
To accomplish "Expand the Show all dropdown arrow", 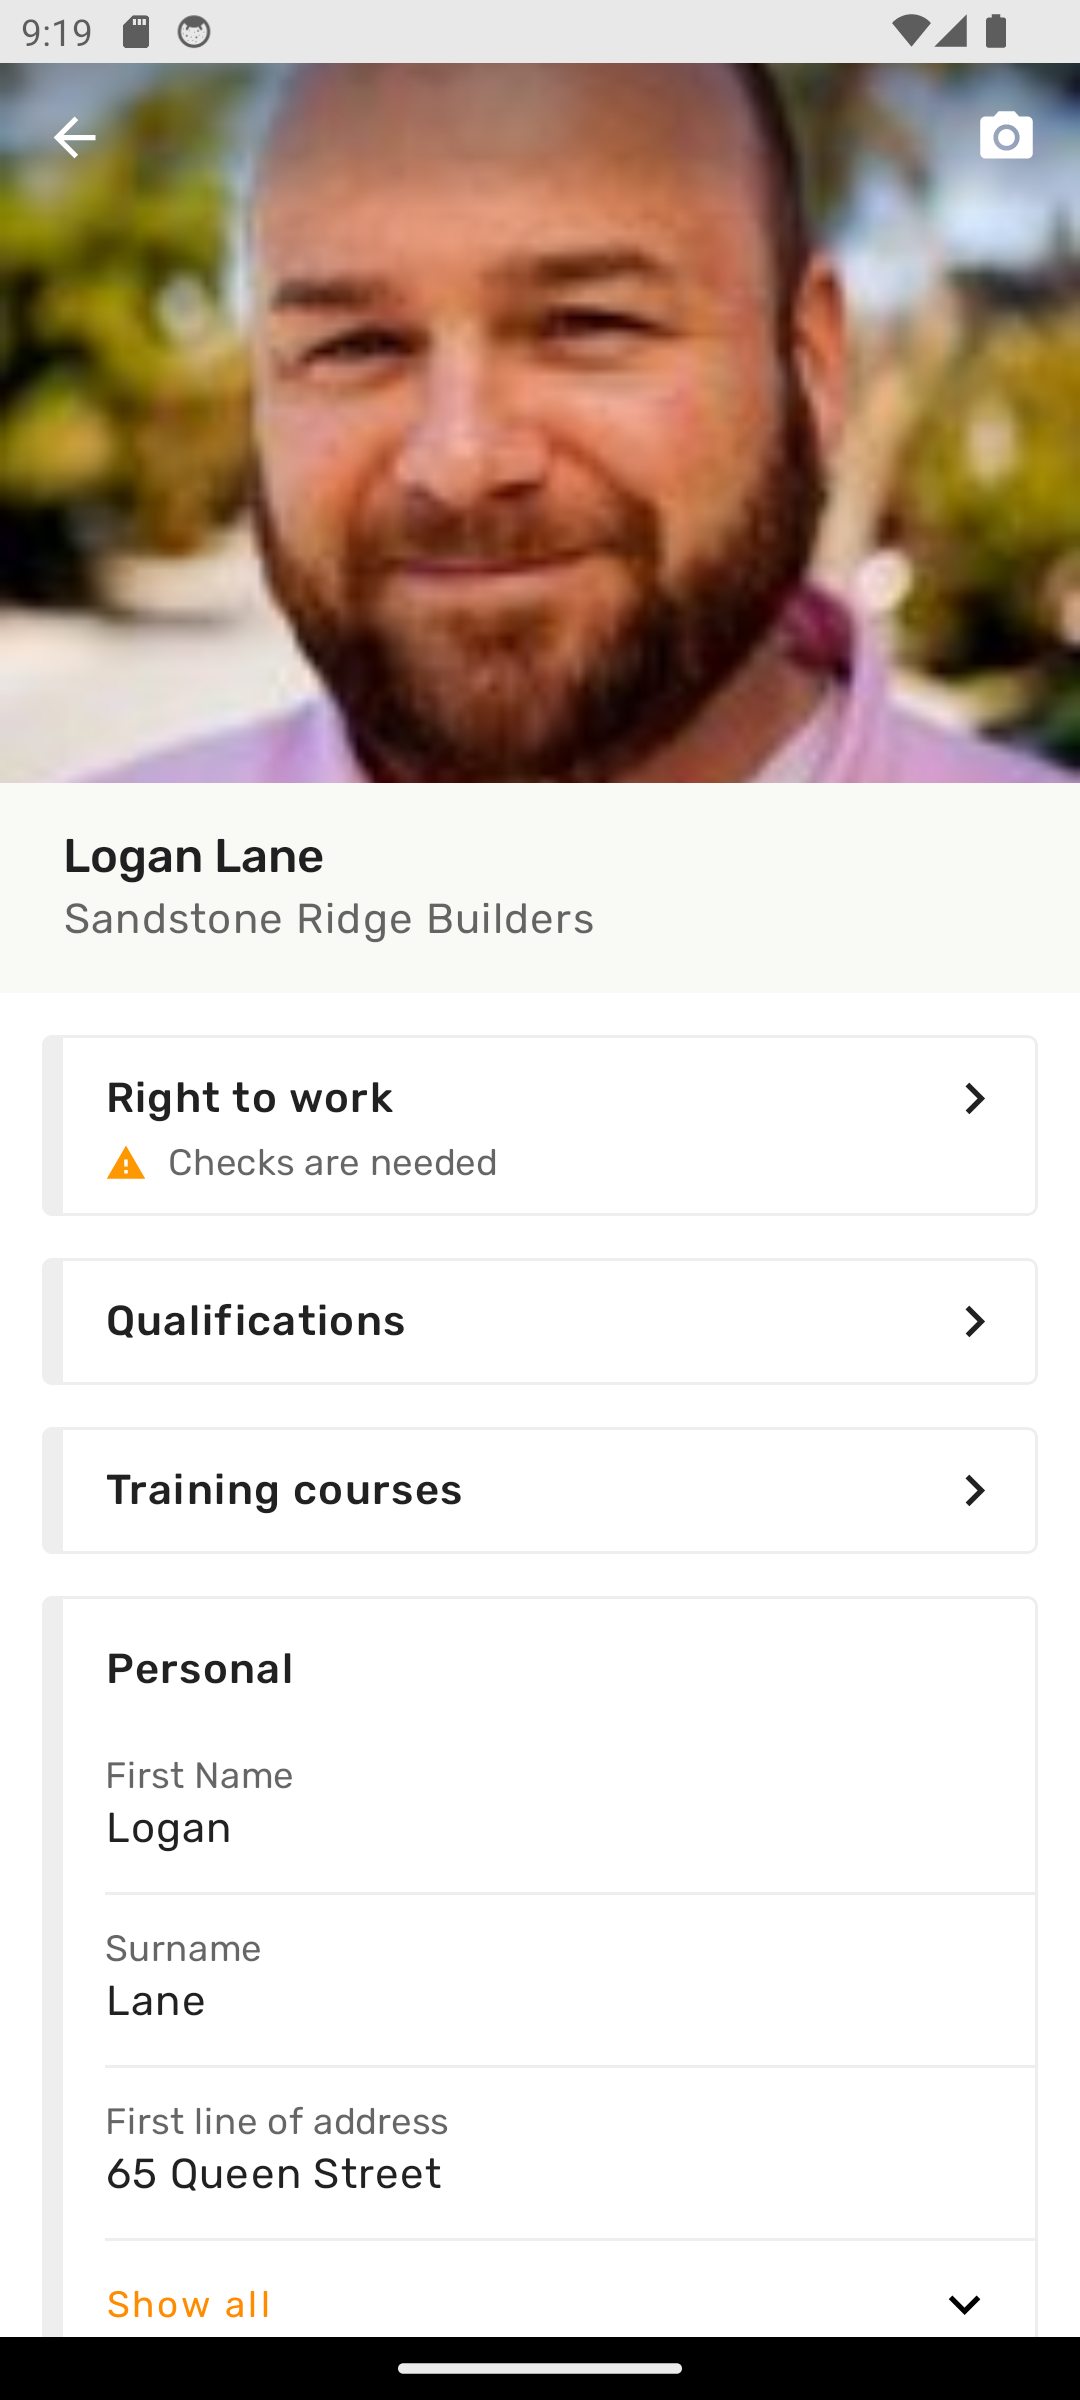I will tap(964, 2304).
